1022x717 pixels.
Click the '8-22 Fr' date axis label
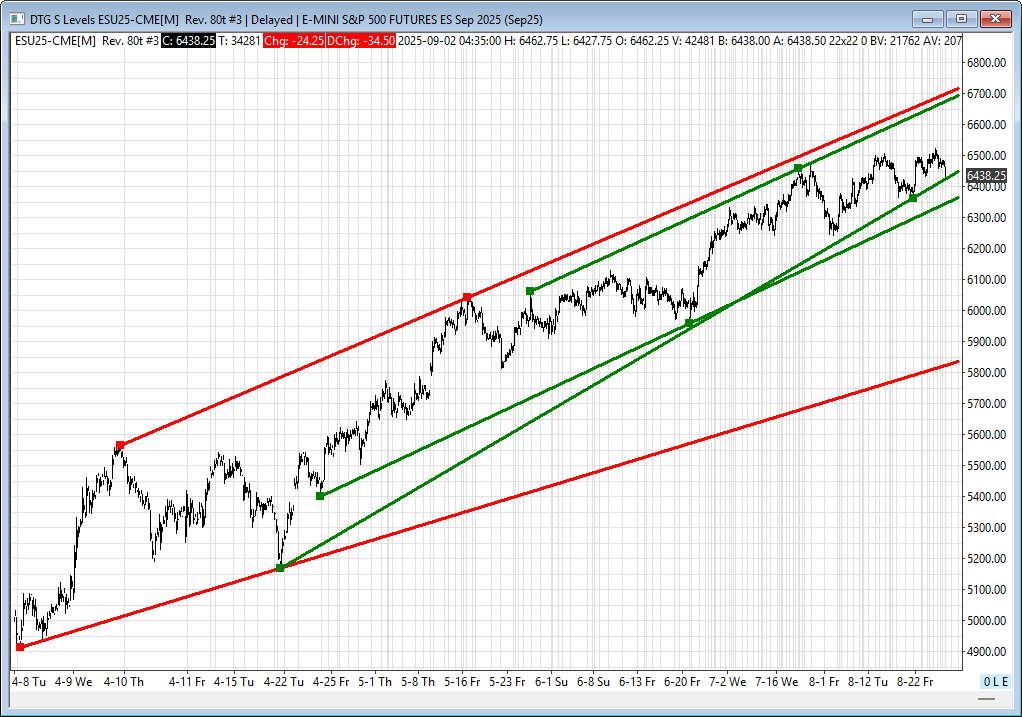tap(915, 682)
